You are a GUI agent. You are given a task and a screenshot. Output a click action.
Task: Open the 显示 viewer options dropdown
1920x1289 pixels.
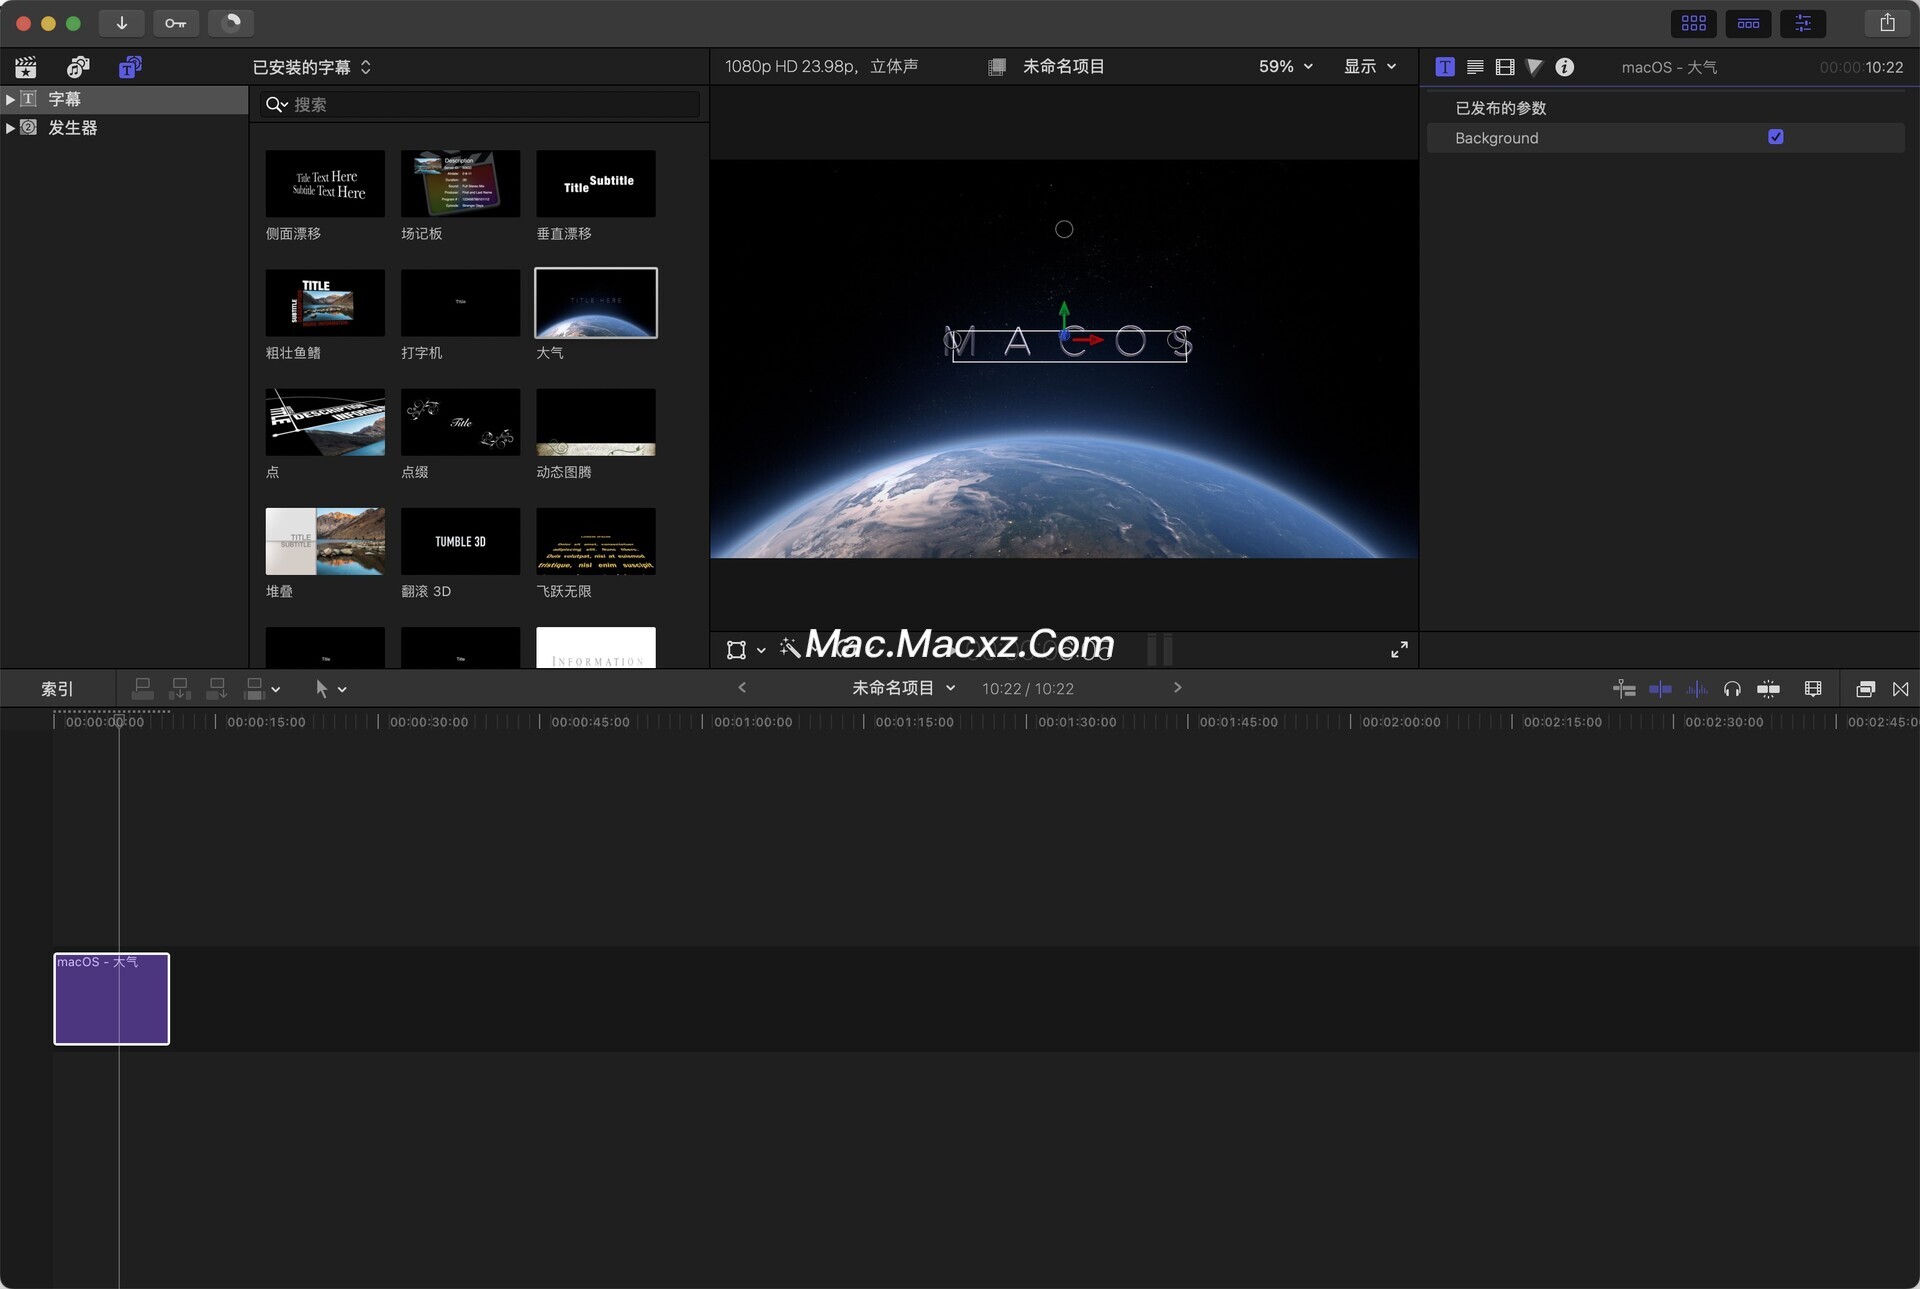click(1370, 66)
